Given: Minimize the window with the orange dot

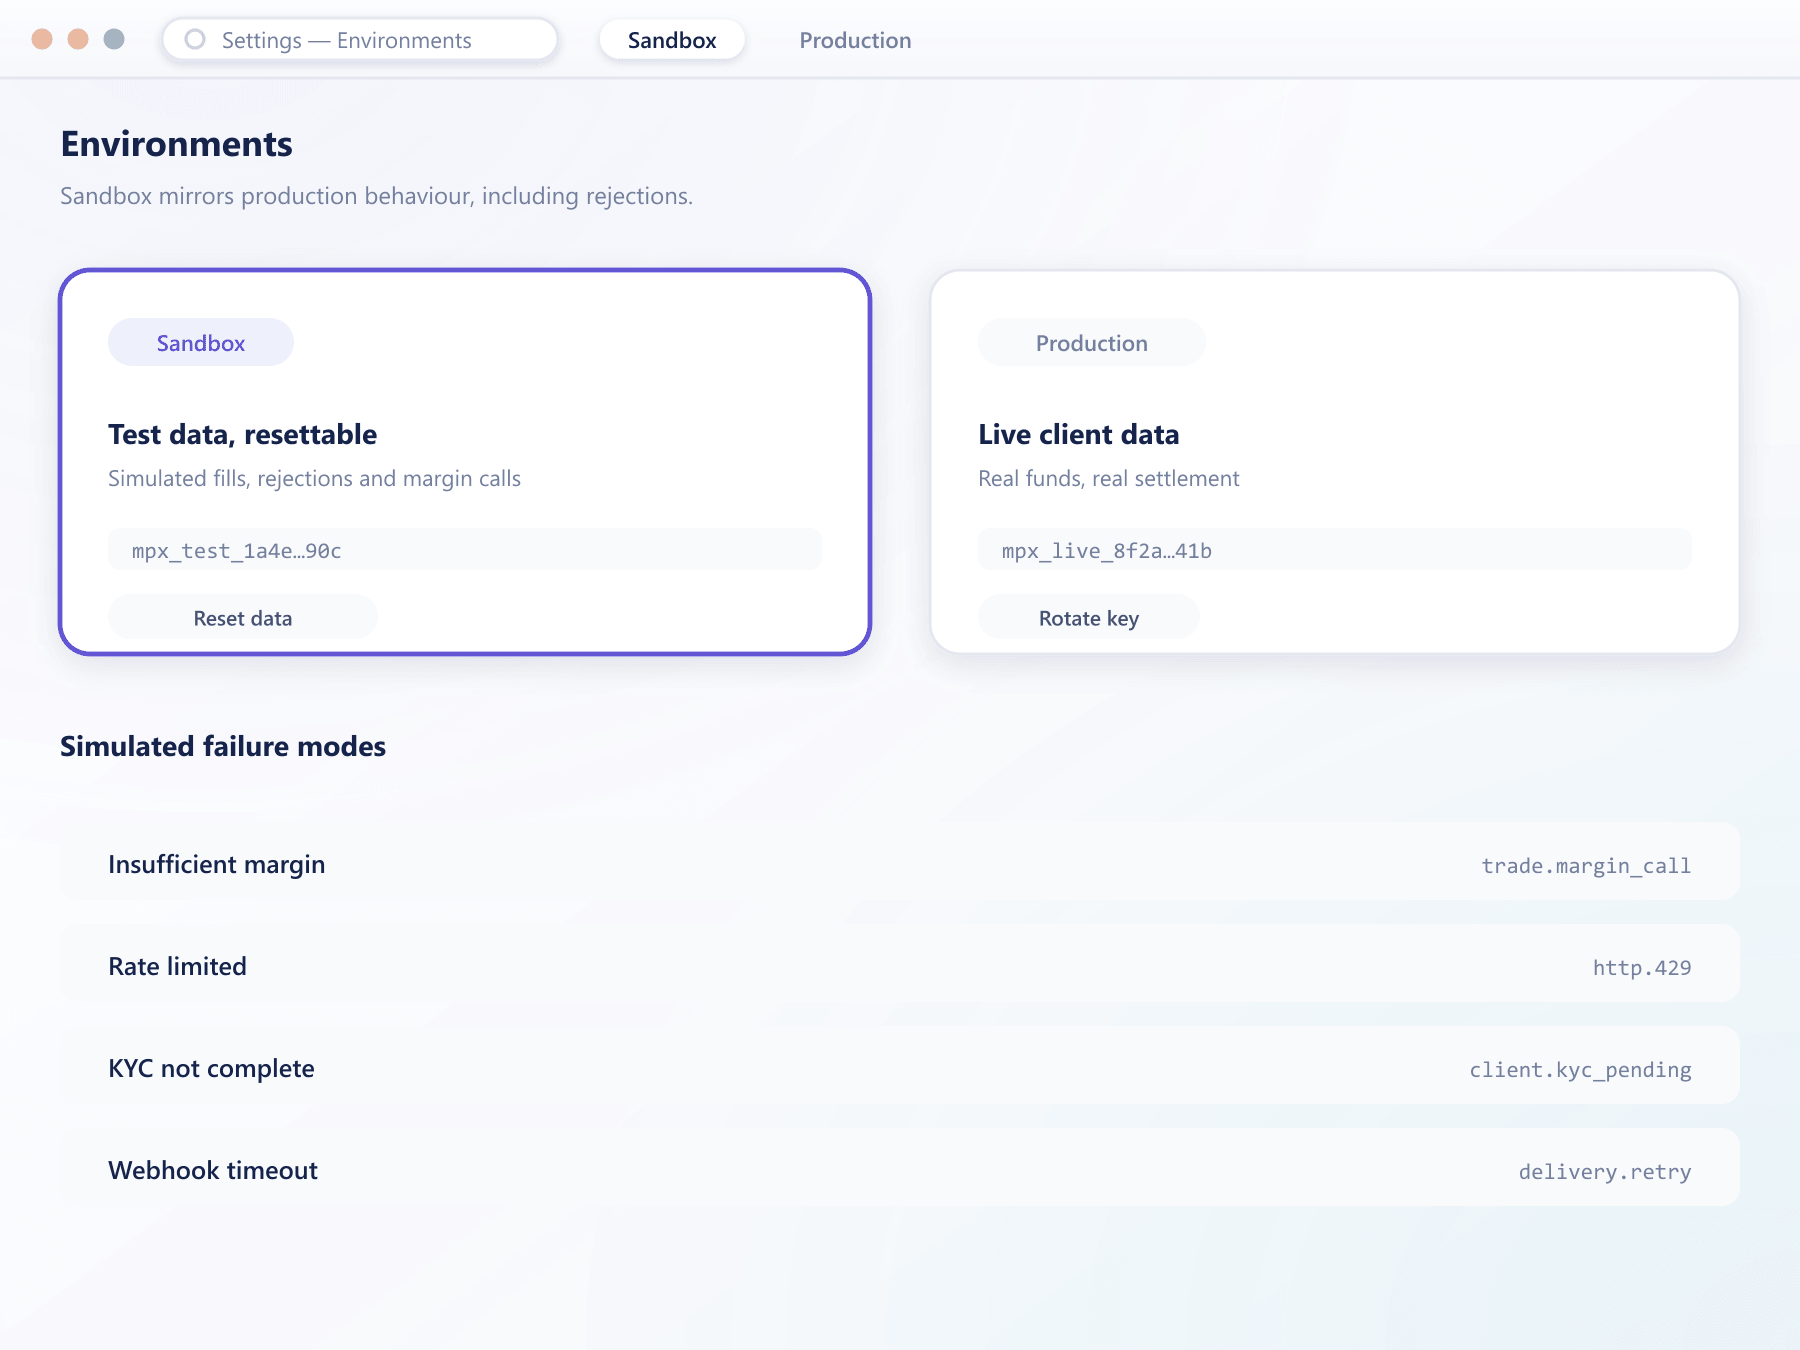Looking at the screenshot, I should (x=78, y=39).
